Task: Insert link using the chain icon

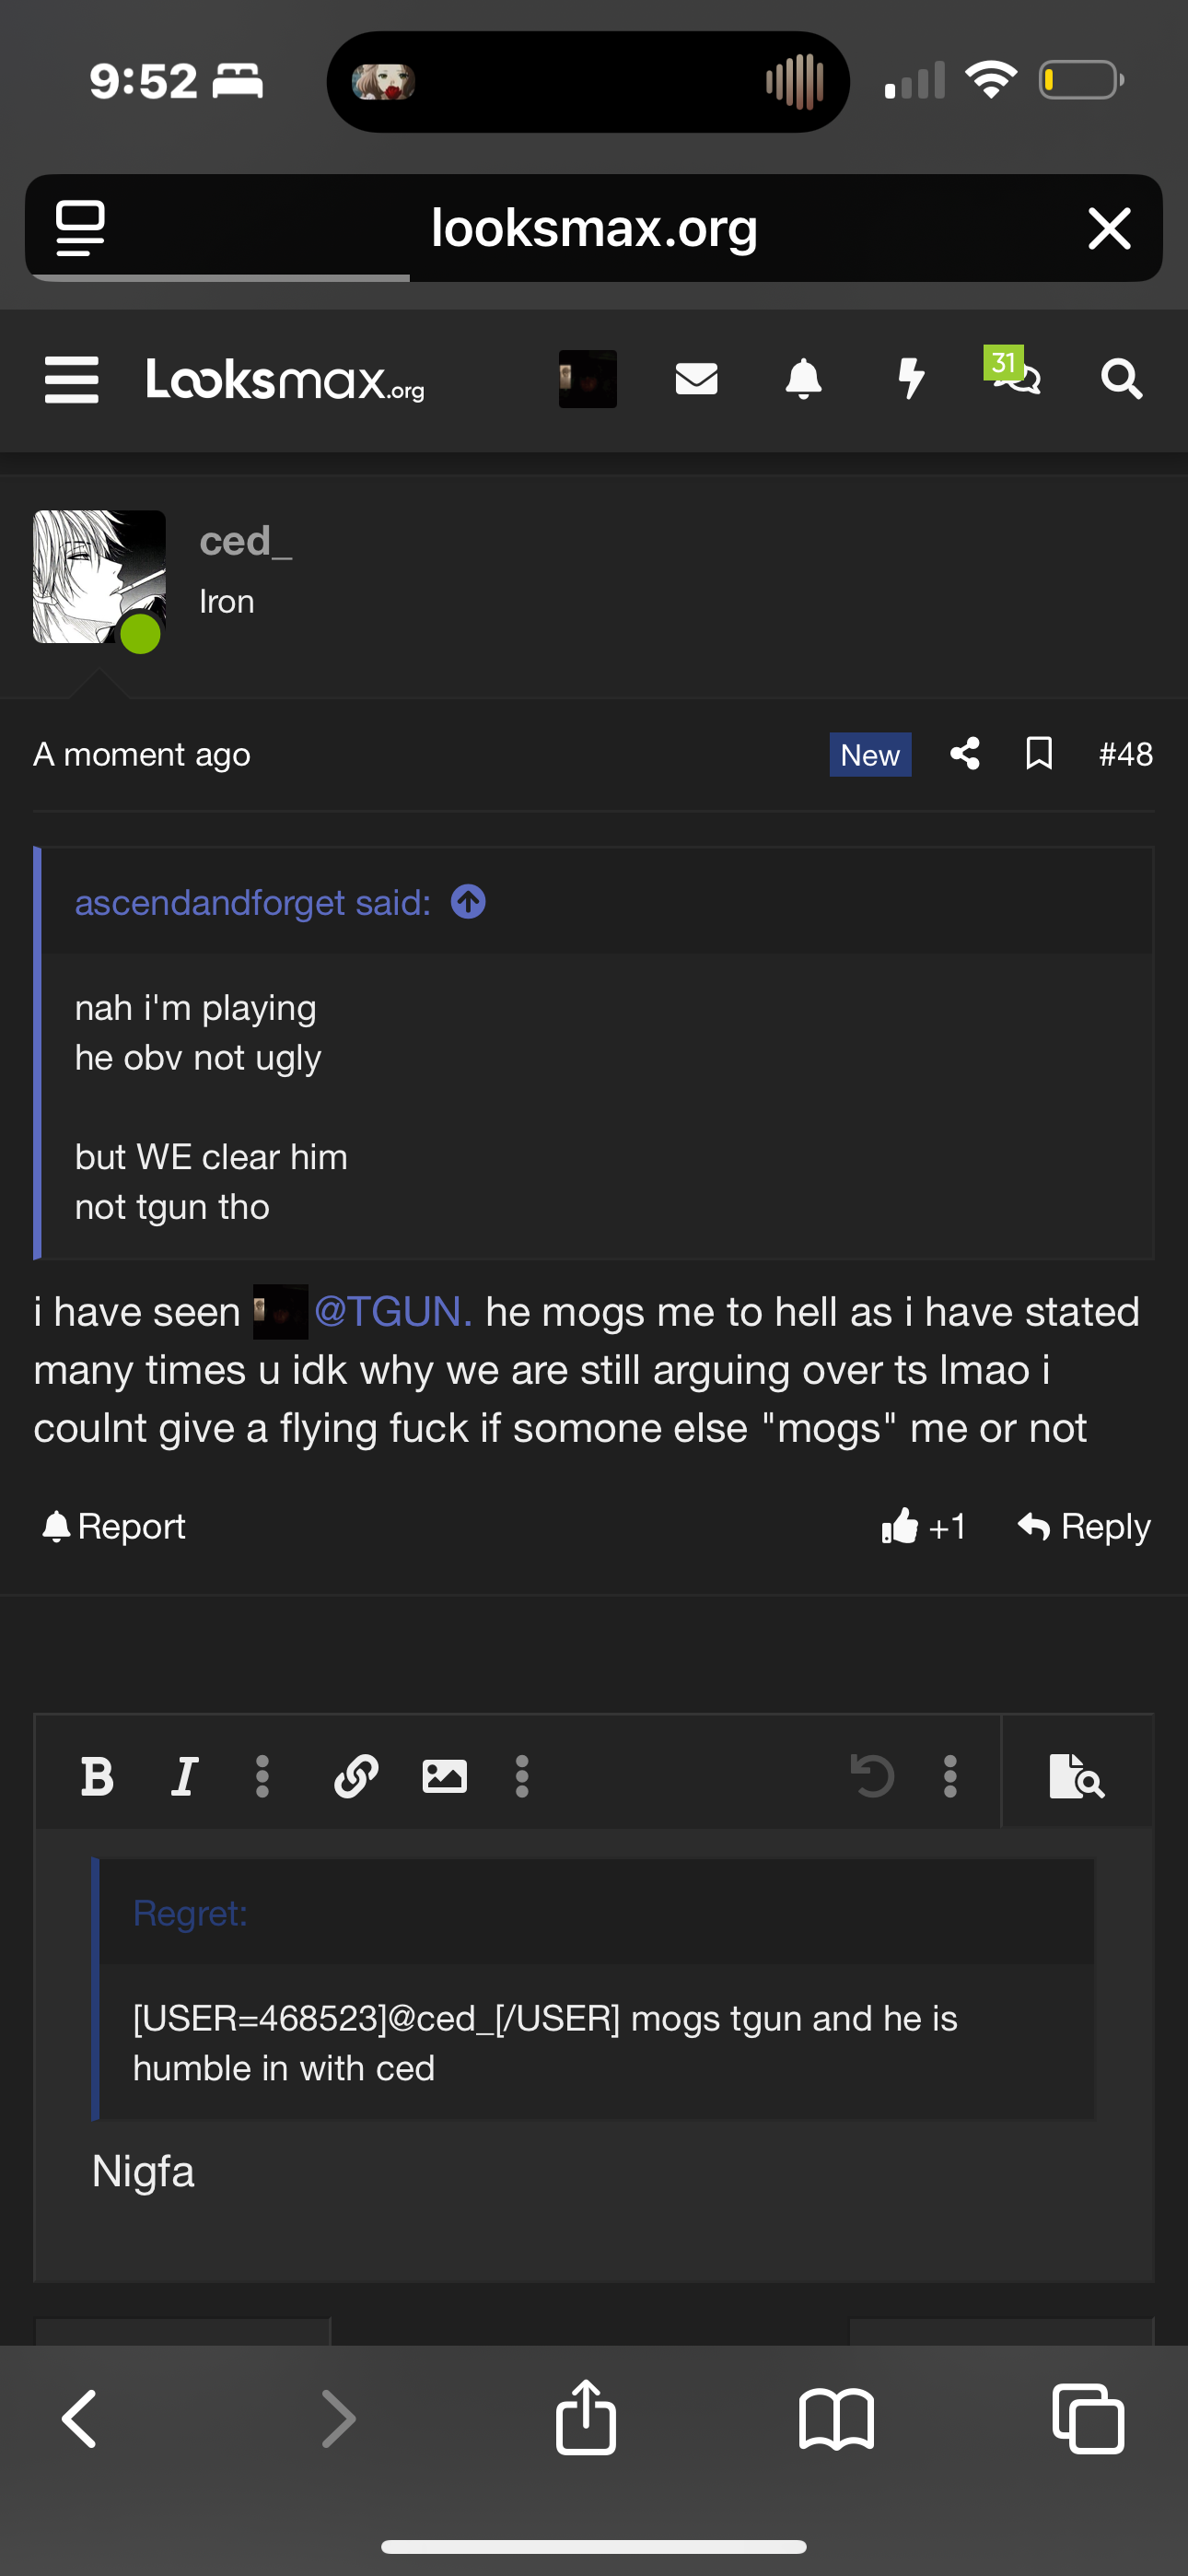Action: coord(355,1777)
